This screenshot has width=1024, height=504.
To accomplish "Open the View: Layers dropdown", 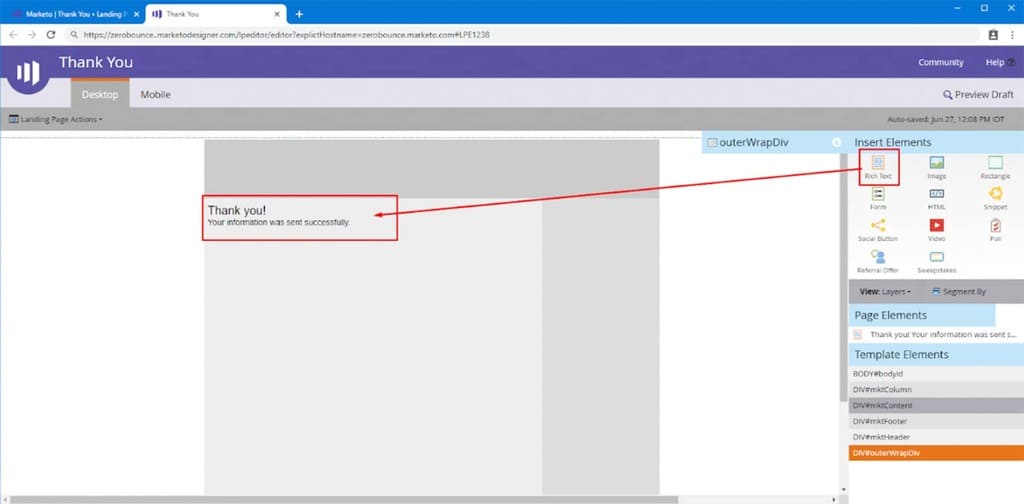I will 885,292.
